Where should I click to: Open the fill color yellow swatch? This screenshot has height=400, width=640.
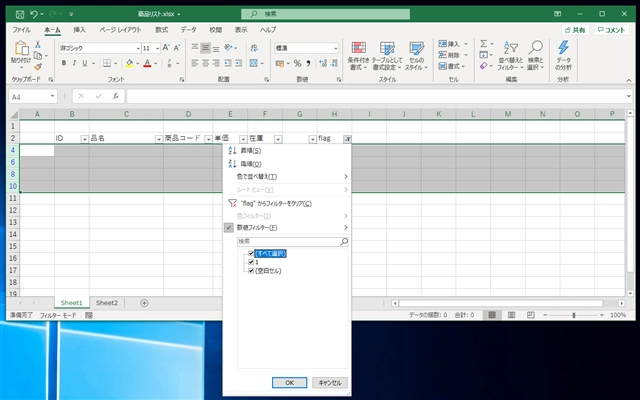pos(129,63)
